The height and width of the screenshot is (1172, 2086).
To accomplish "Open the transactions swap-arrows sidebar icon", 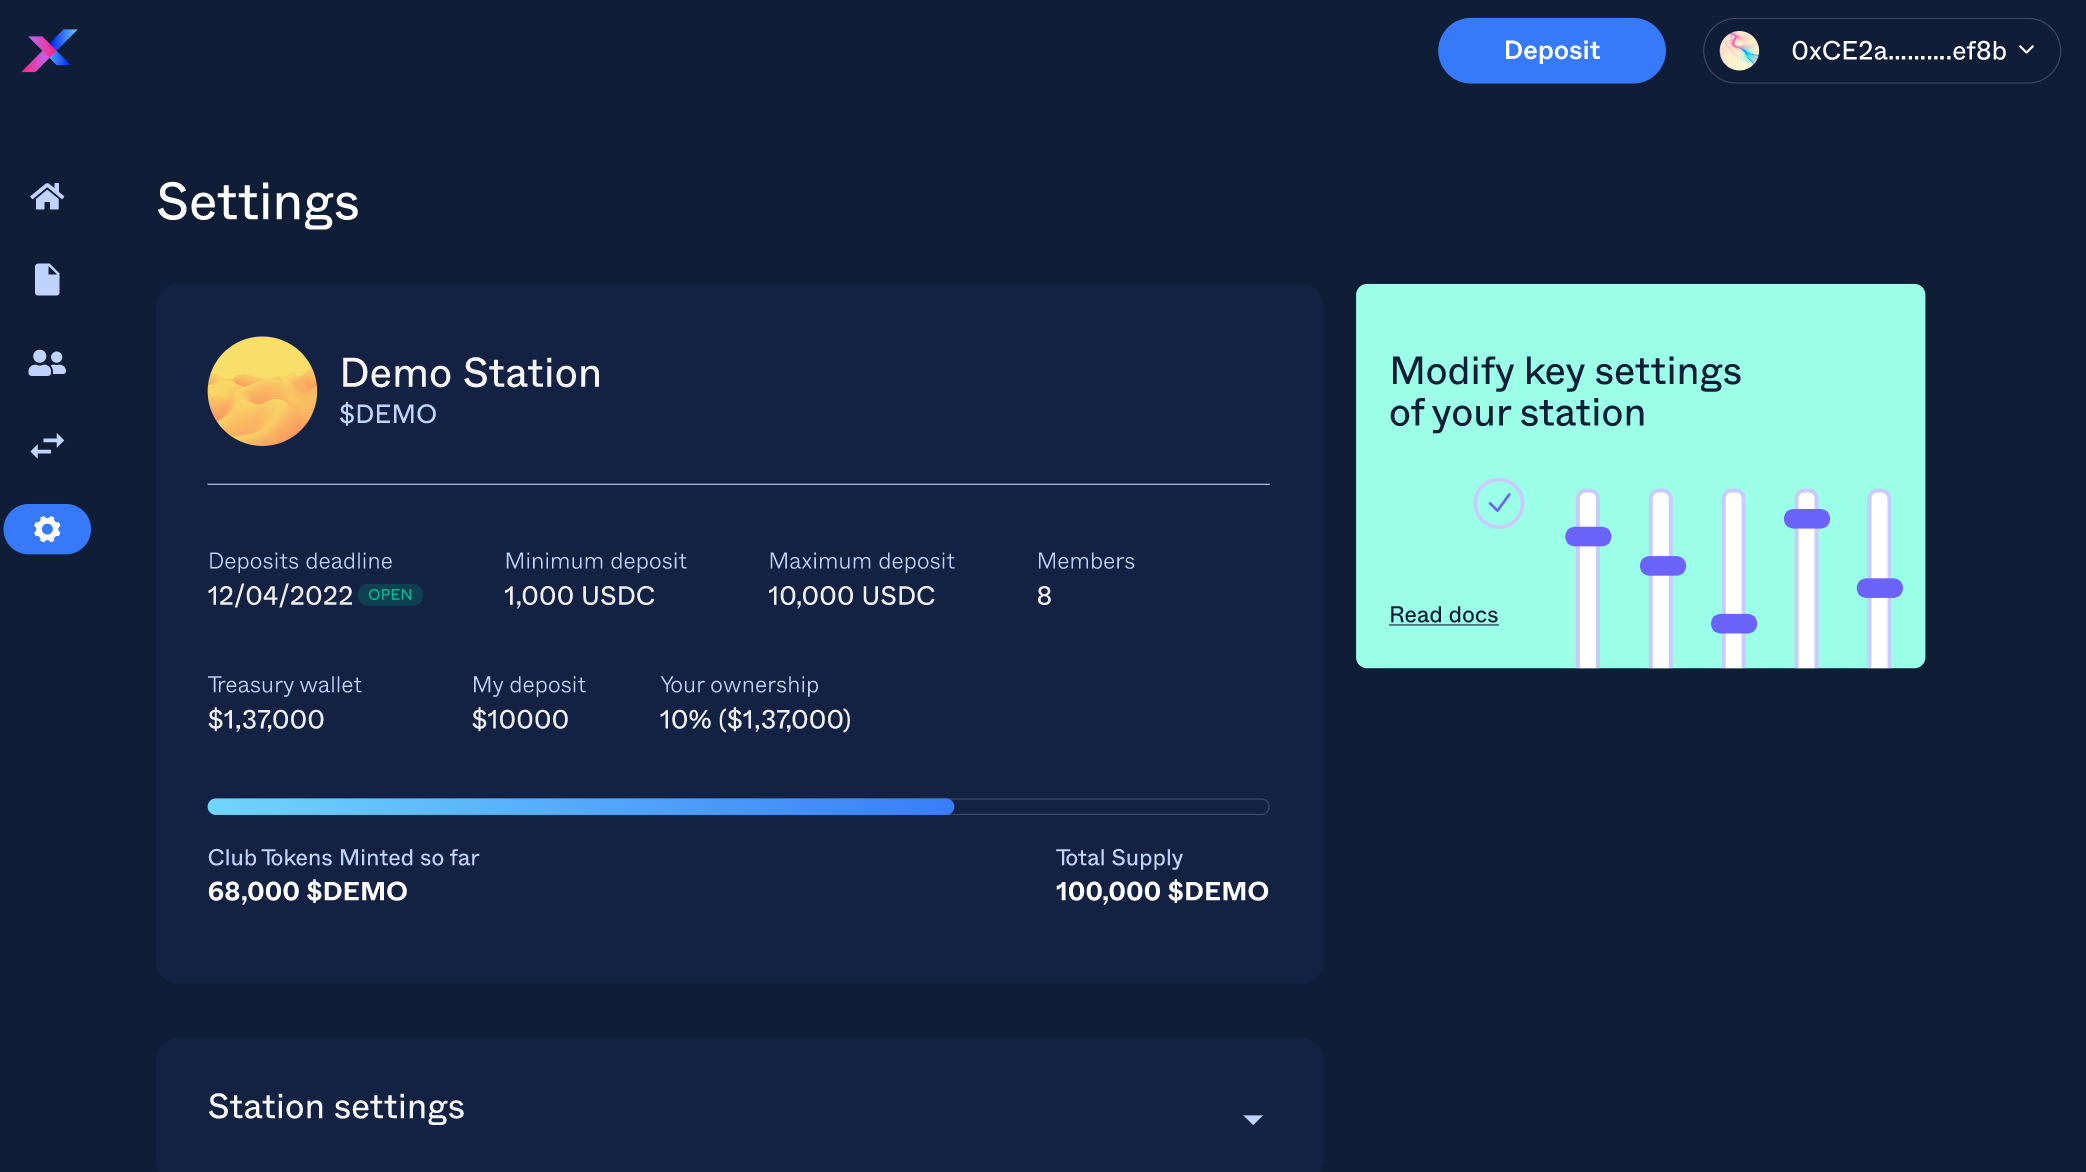I will (x=47, y=446).
